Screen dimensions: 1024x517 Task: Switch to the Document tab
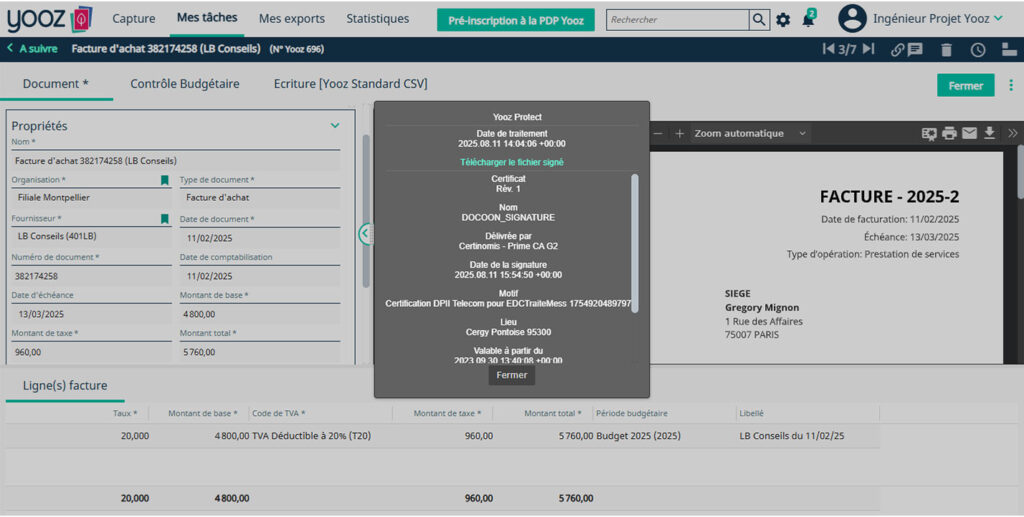coord(56,84)
